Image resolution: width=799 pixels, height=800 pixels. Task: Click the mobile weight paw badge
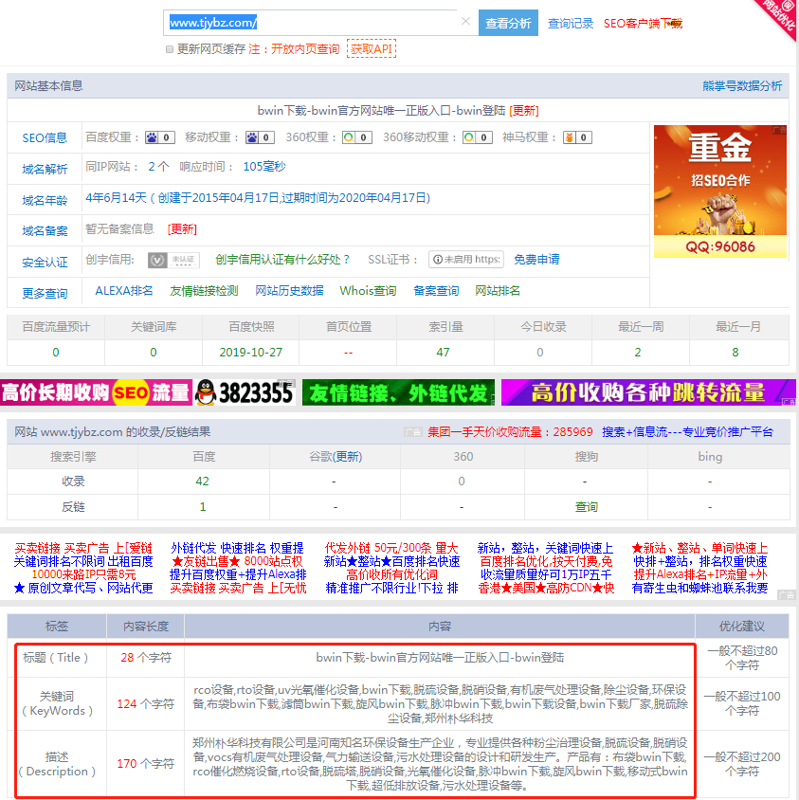[x=260, y=137]
